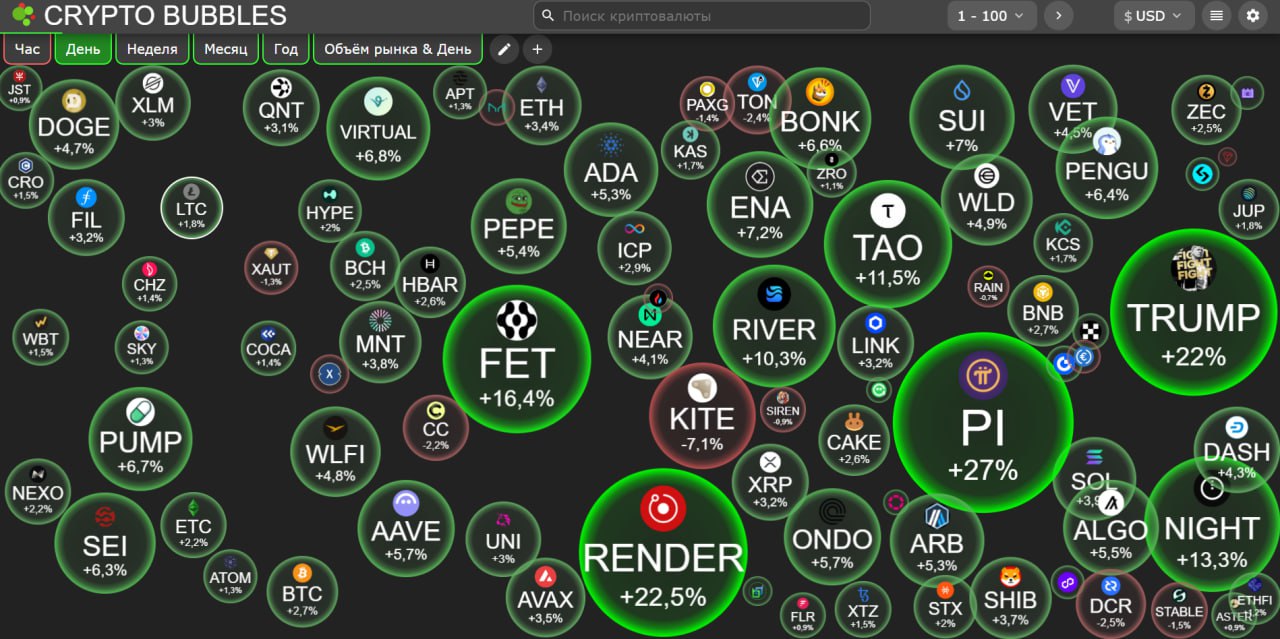Open the Объём рынка & День tab
The height and width of the screenshot is (639, 1280).
click(x=397, y=49)
